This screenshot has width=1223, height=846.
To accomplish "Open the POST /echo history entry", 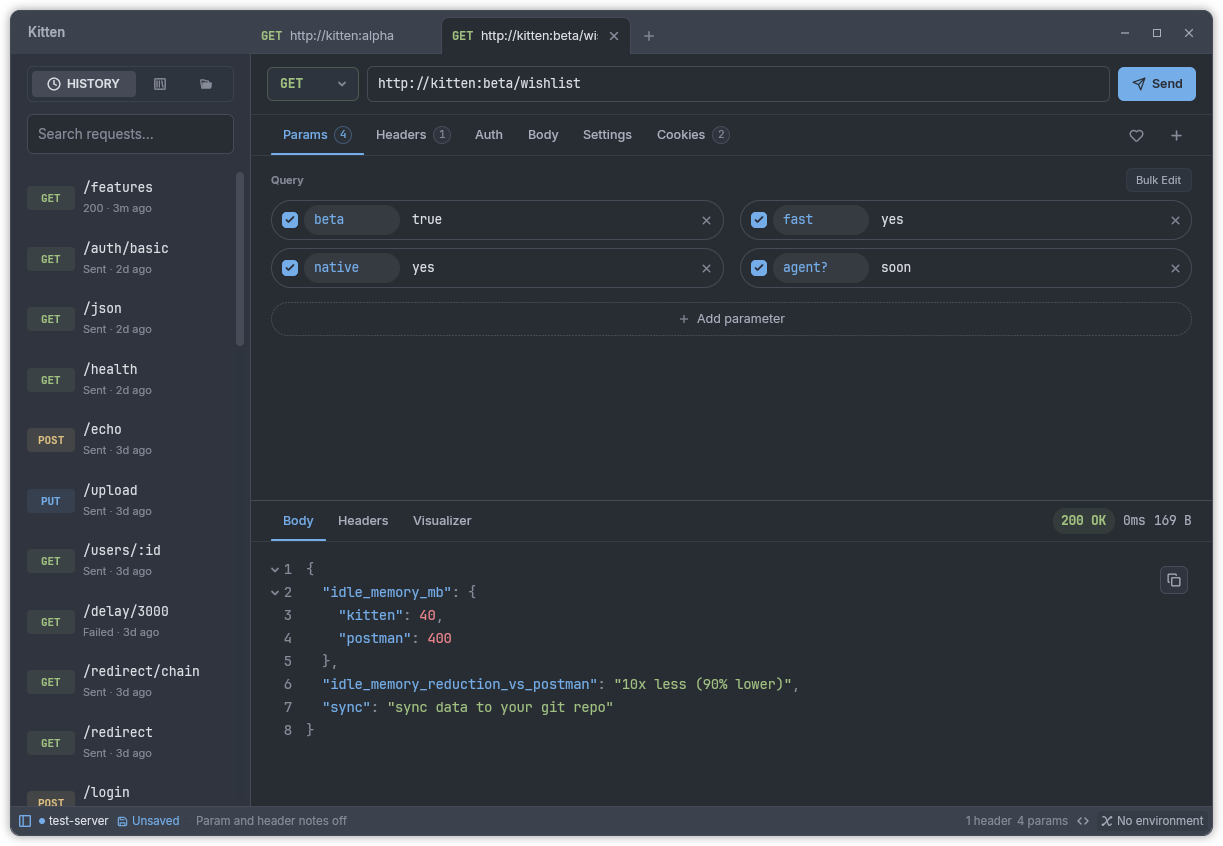I will pos(130,440).
